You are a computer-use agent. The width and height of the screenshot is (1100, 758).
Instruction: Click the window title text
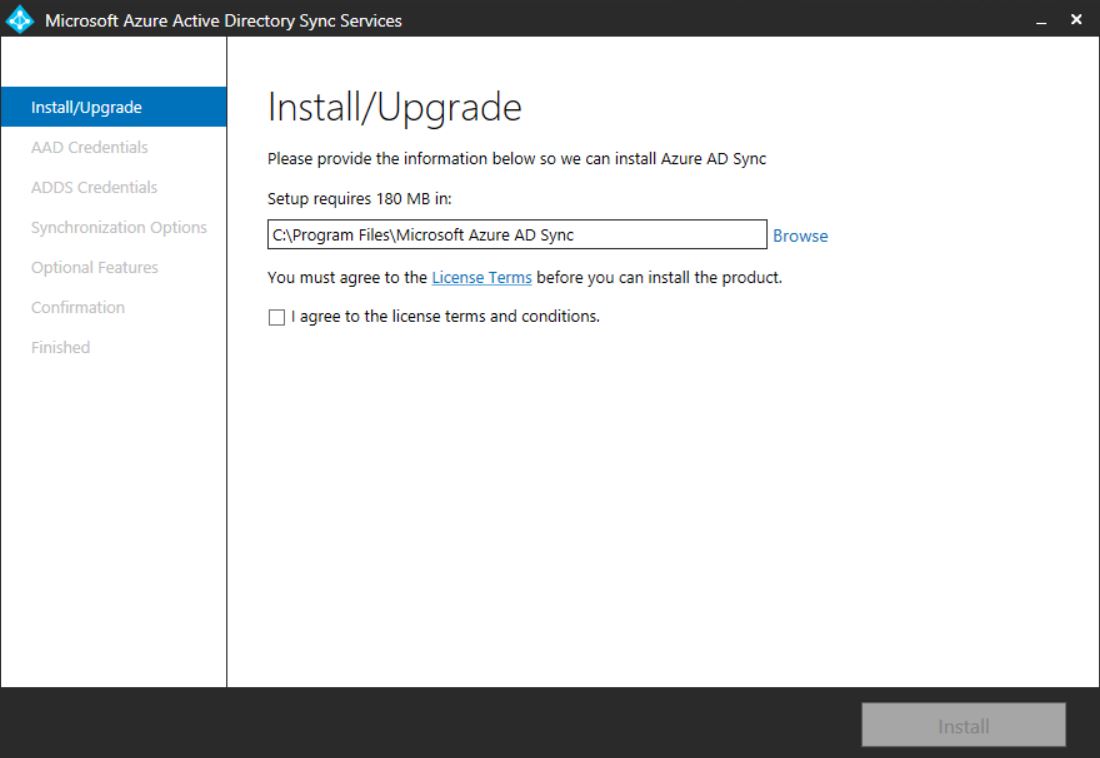[223, 21]
